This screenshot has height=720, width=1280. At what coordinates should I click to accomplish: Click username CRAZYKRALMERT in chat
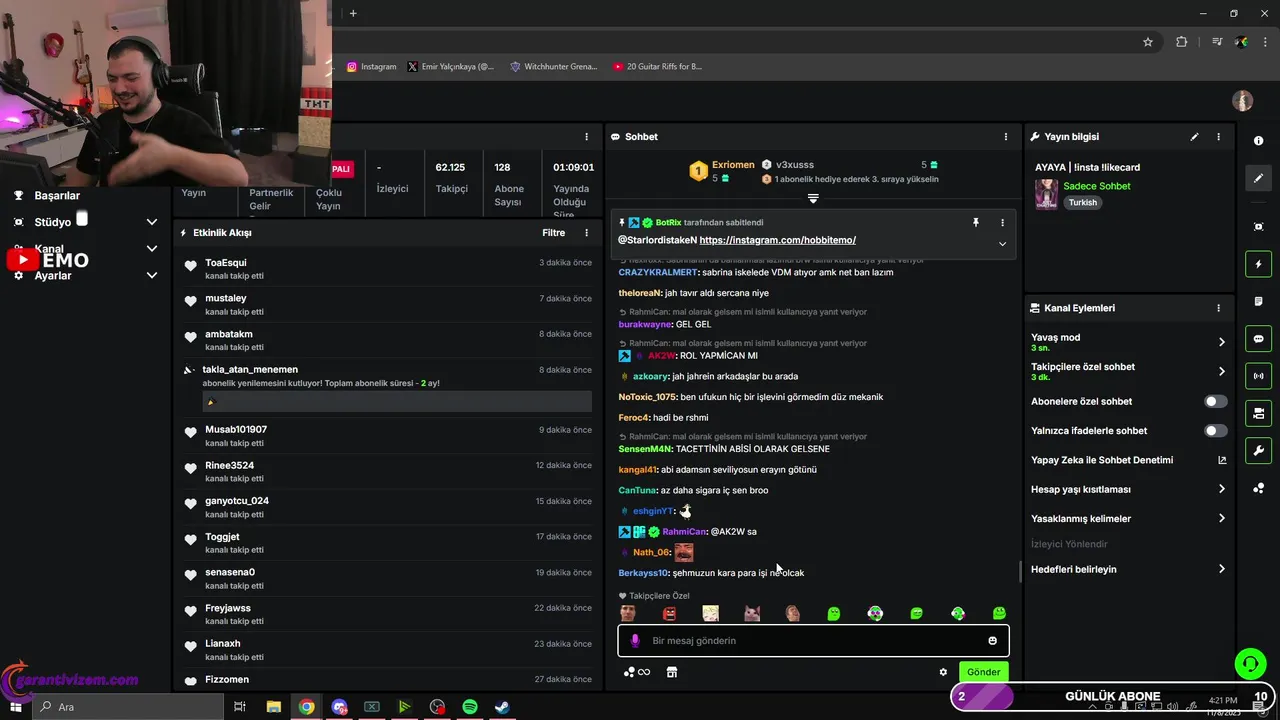click(657, 272)
